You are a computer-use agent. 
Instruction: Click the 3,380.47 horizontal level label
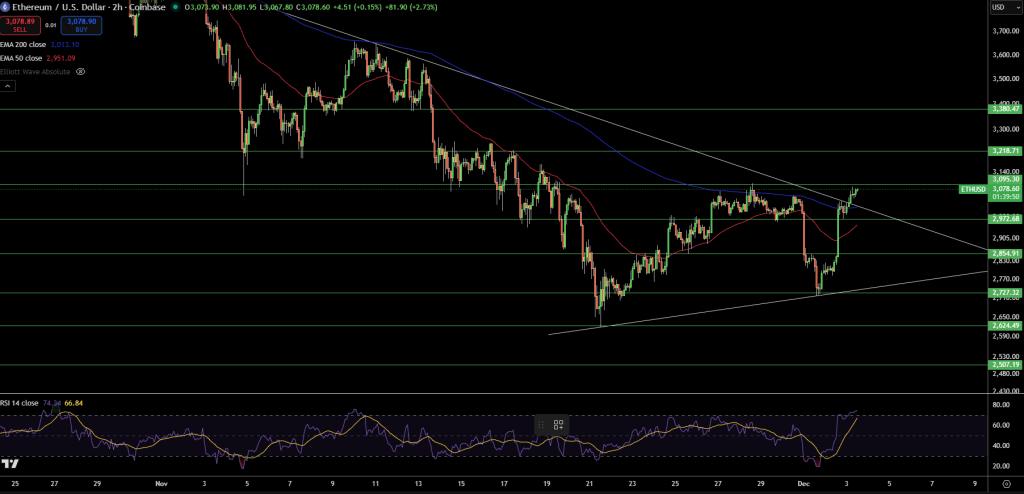pyautogui.click(x=1004, y=109)
